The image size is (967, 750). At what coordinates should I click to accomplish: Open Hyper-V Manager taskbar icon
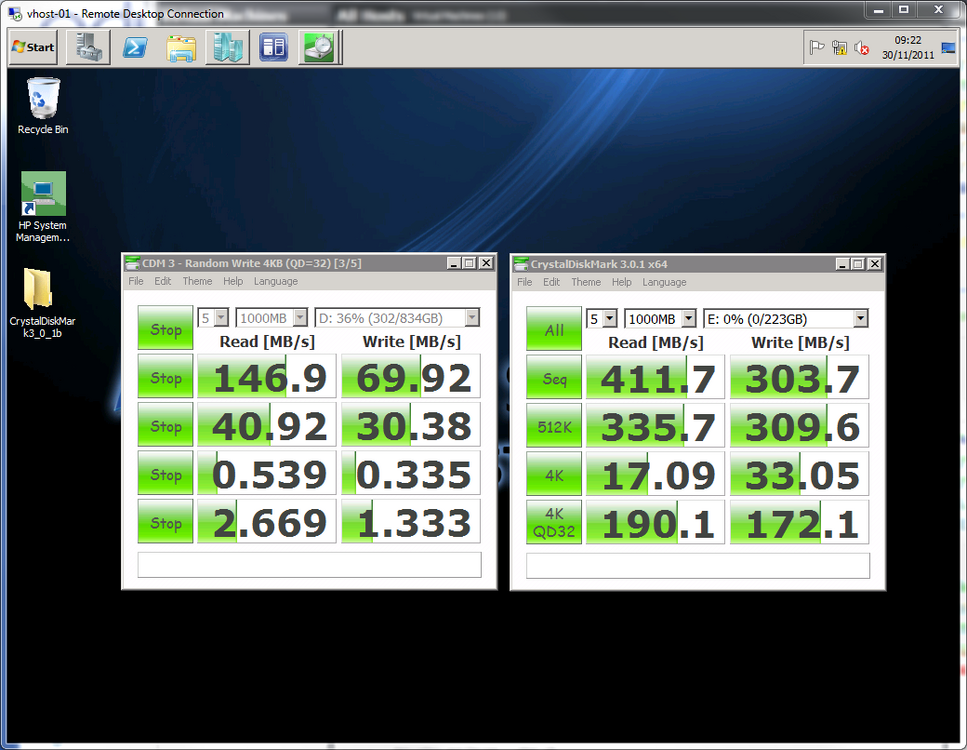click(x=228, y=47)
